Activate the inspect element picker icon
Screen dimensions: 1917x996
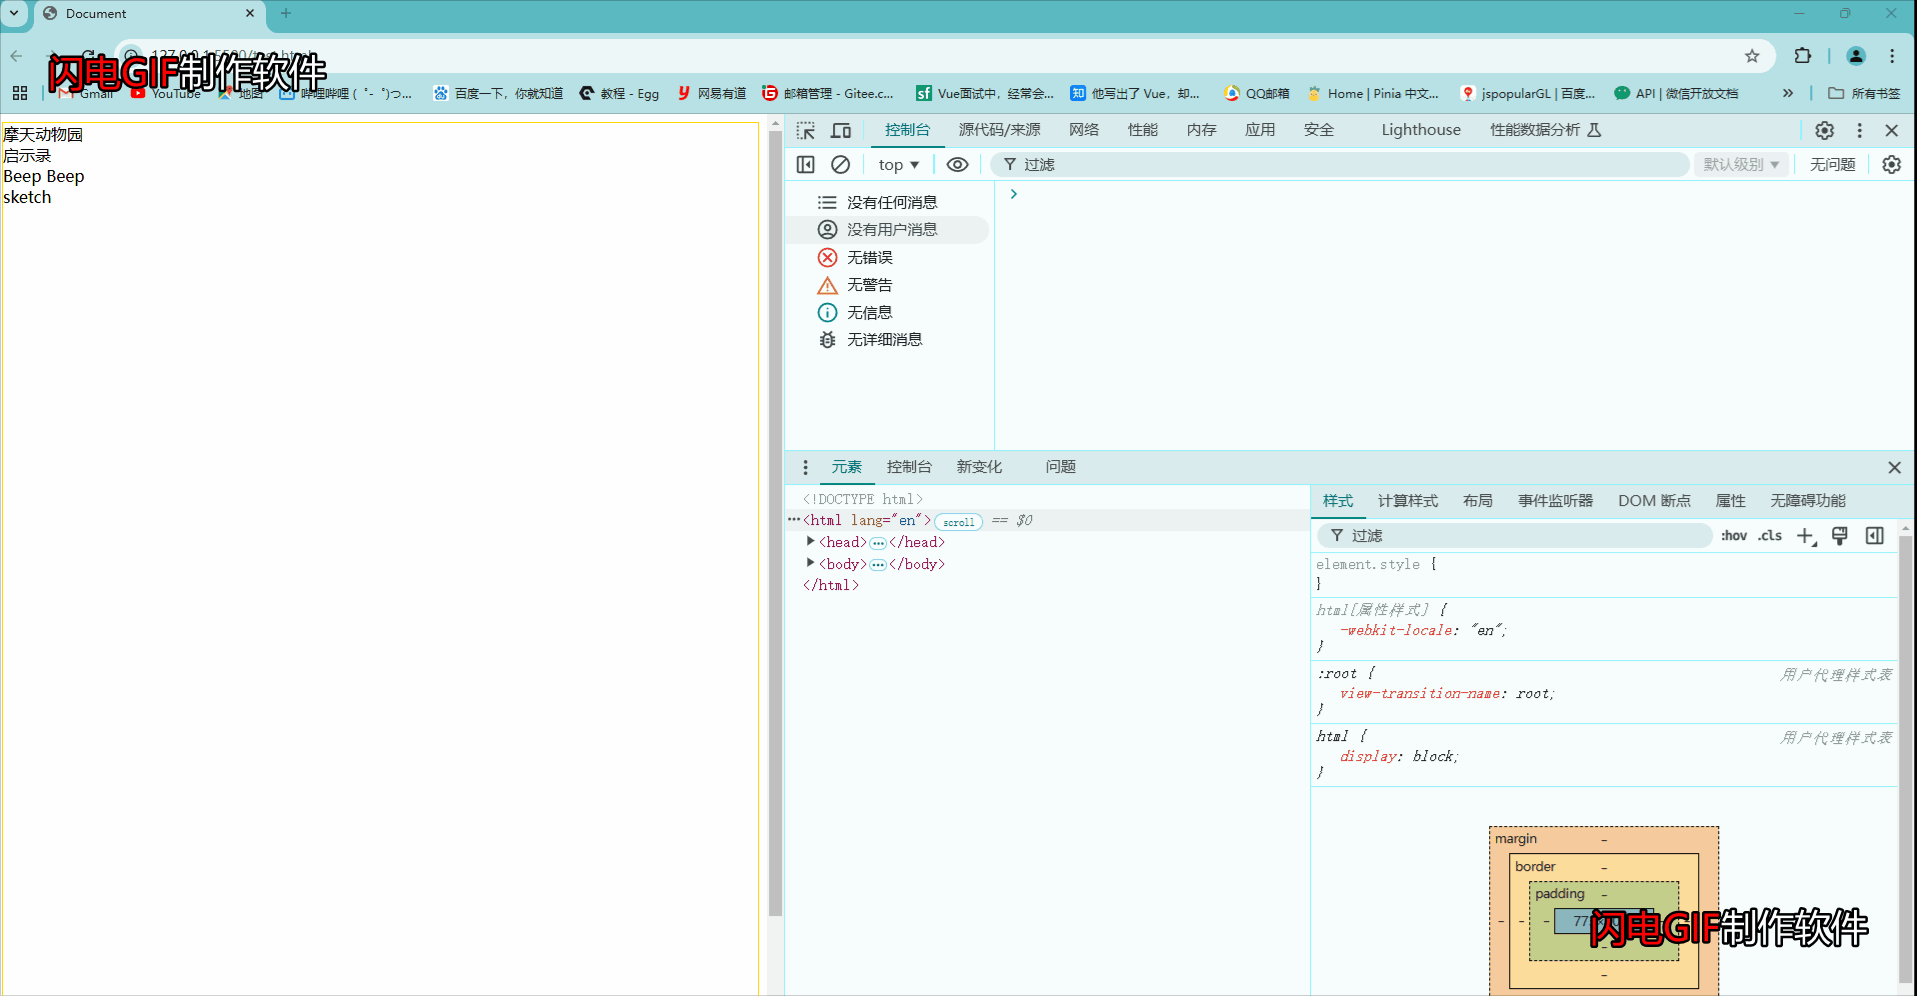[x=806, y=130]
